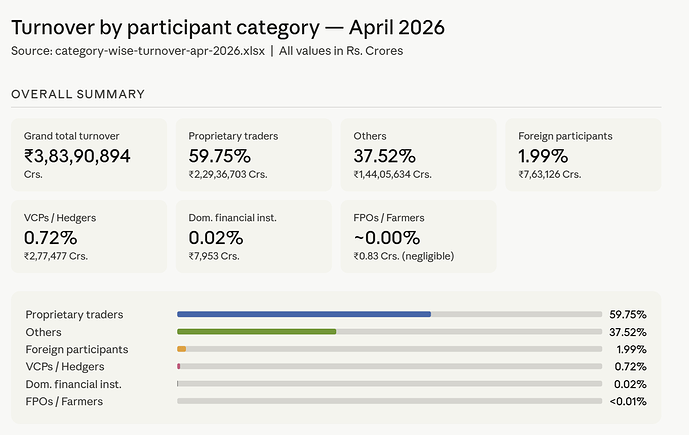Click the Foreign participants chart label
689x435 pixels.
77,349
